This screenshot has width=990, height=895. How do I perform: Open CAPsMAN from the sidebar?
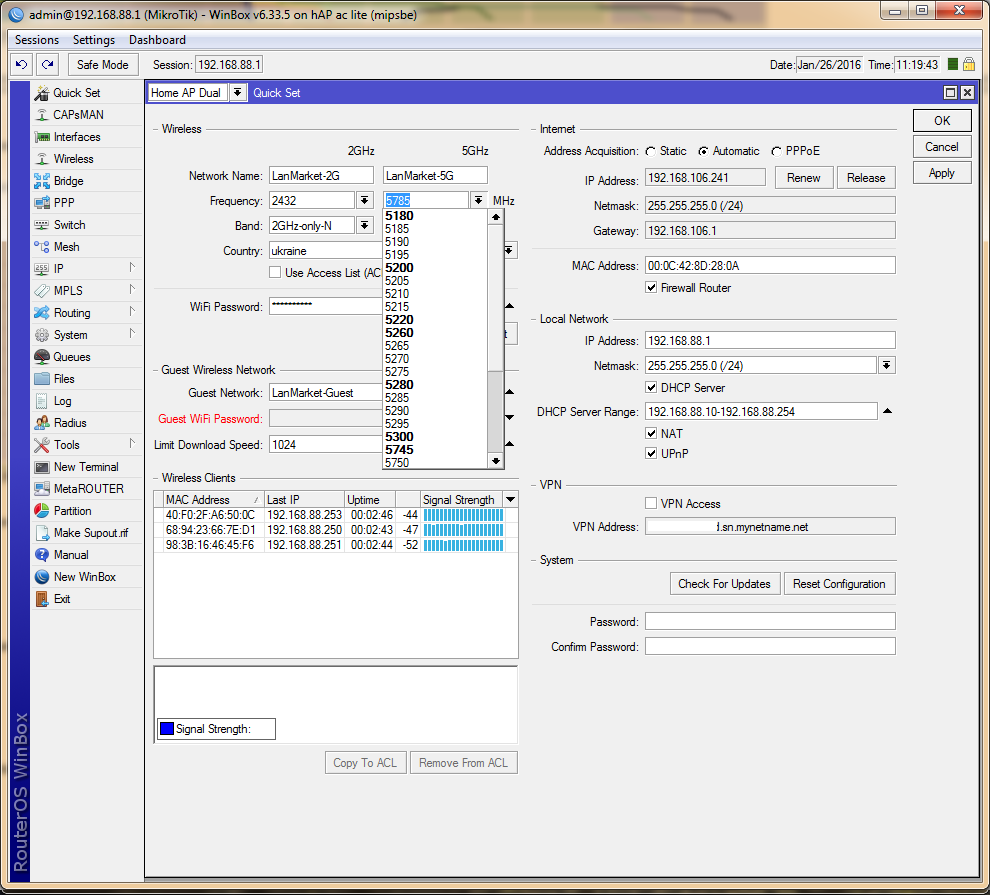click(x=77, y=115)
